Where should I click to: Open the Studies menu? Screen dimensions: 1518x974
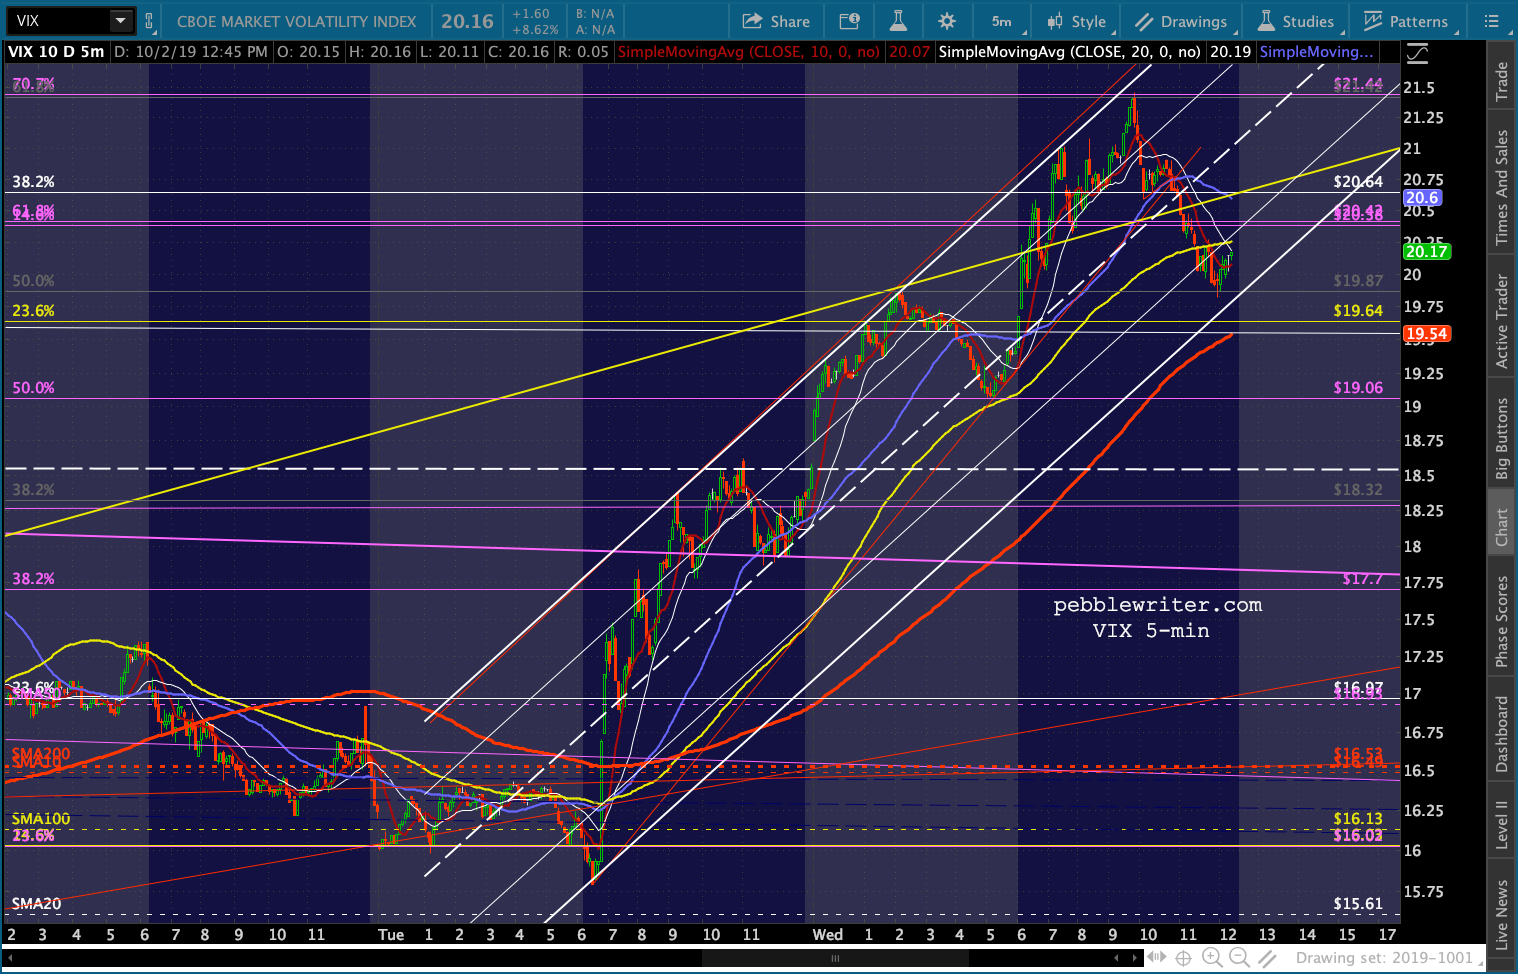click(1295, 21)
